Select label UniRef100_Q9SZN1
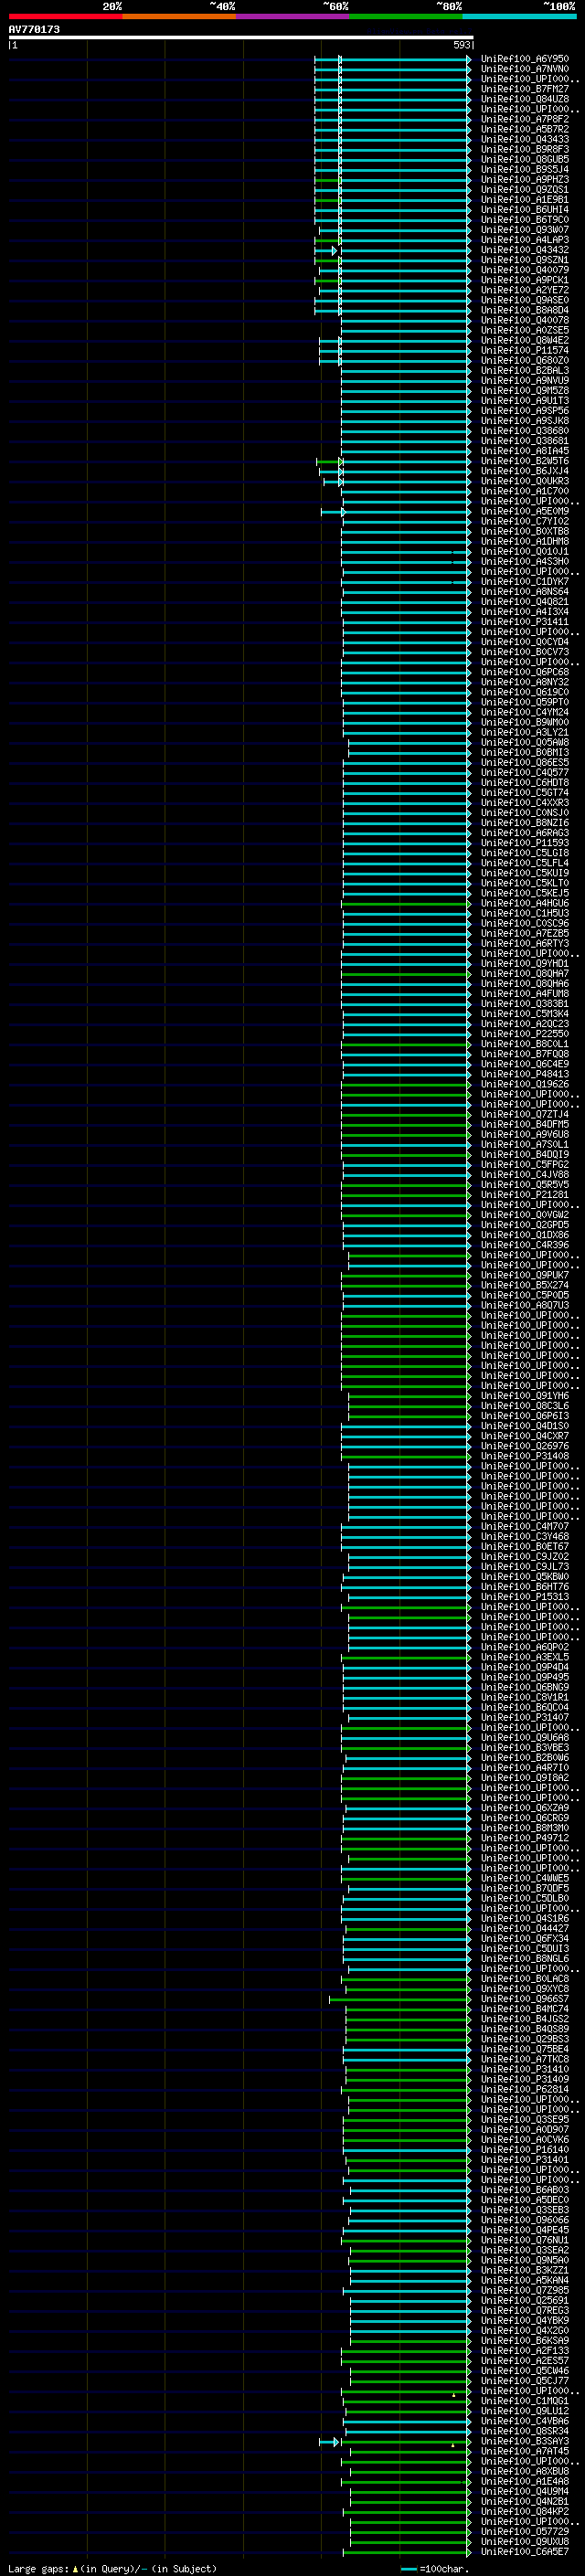 coord(525,260)
